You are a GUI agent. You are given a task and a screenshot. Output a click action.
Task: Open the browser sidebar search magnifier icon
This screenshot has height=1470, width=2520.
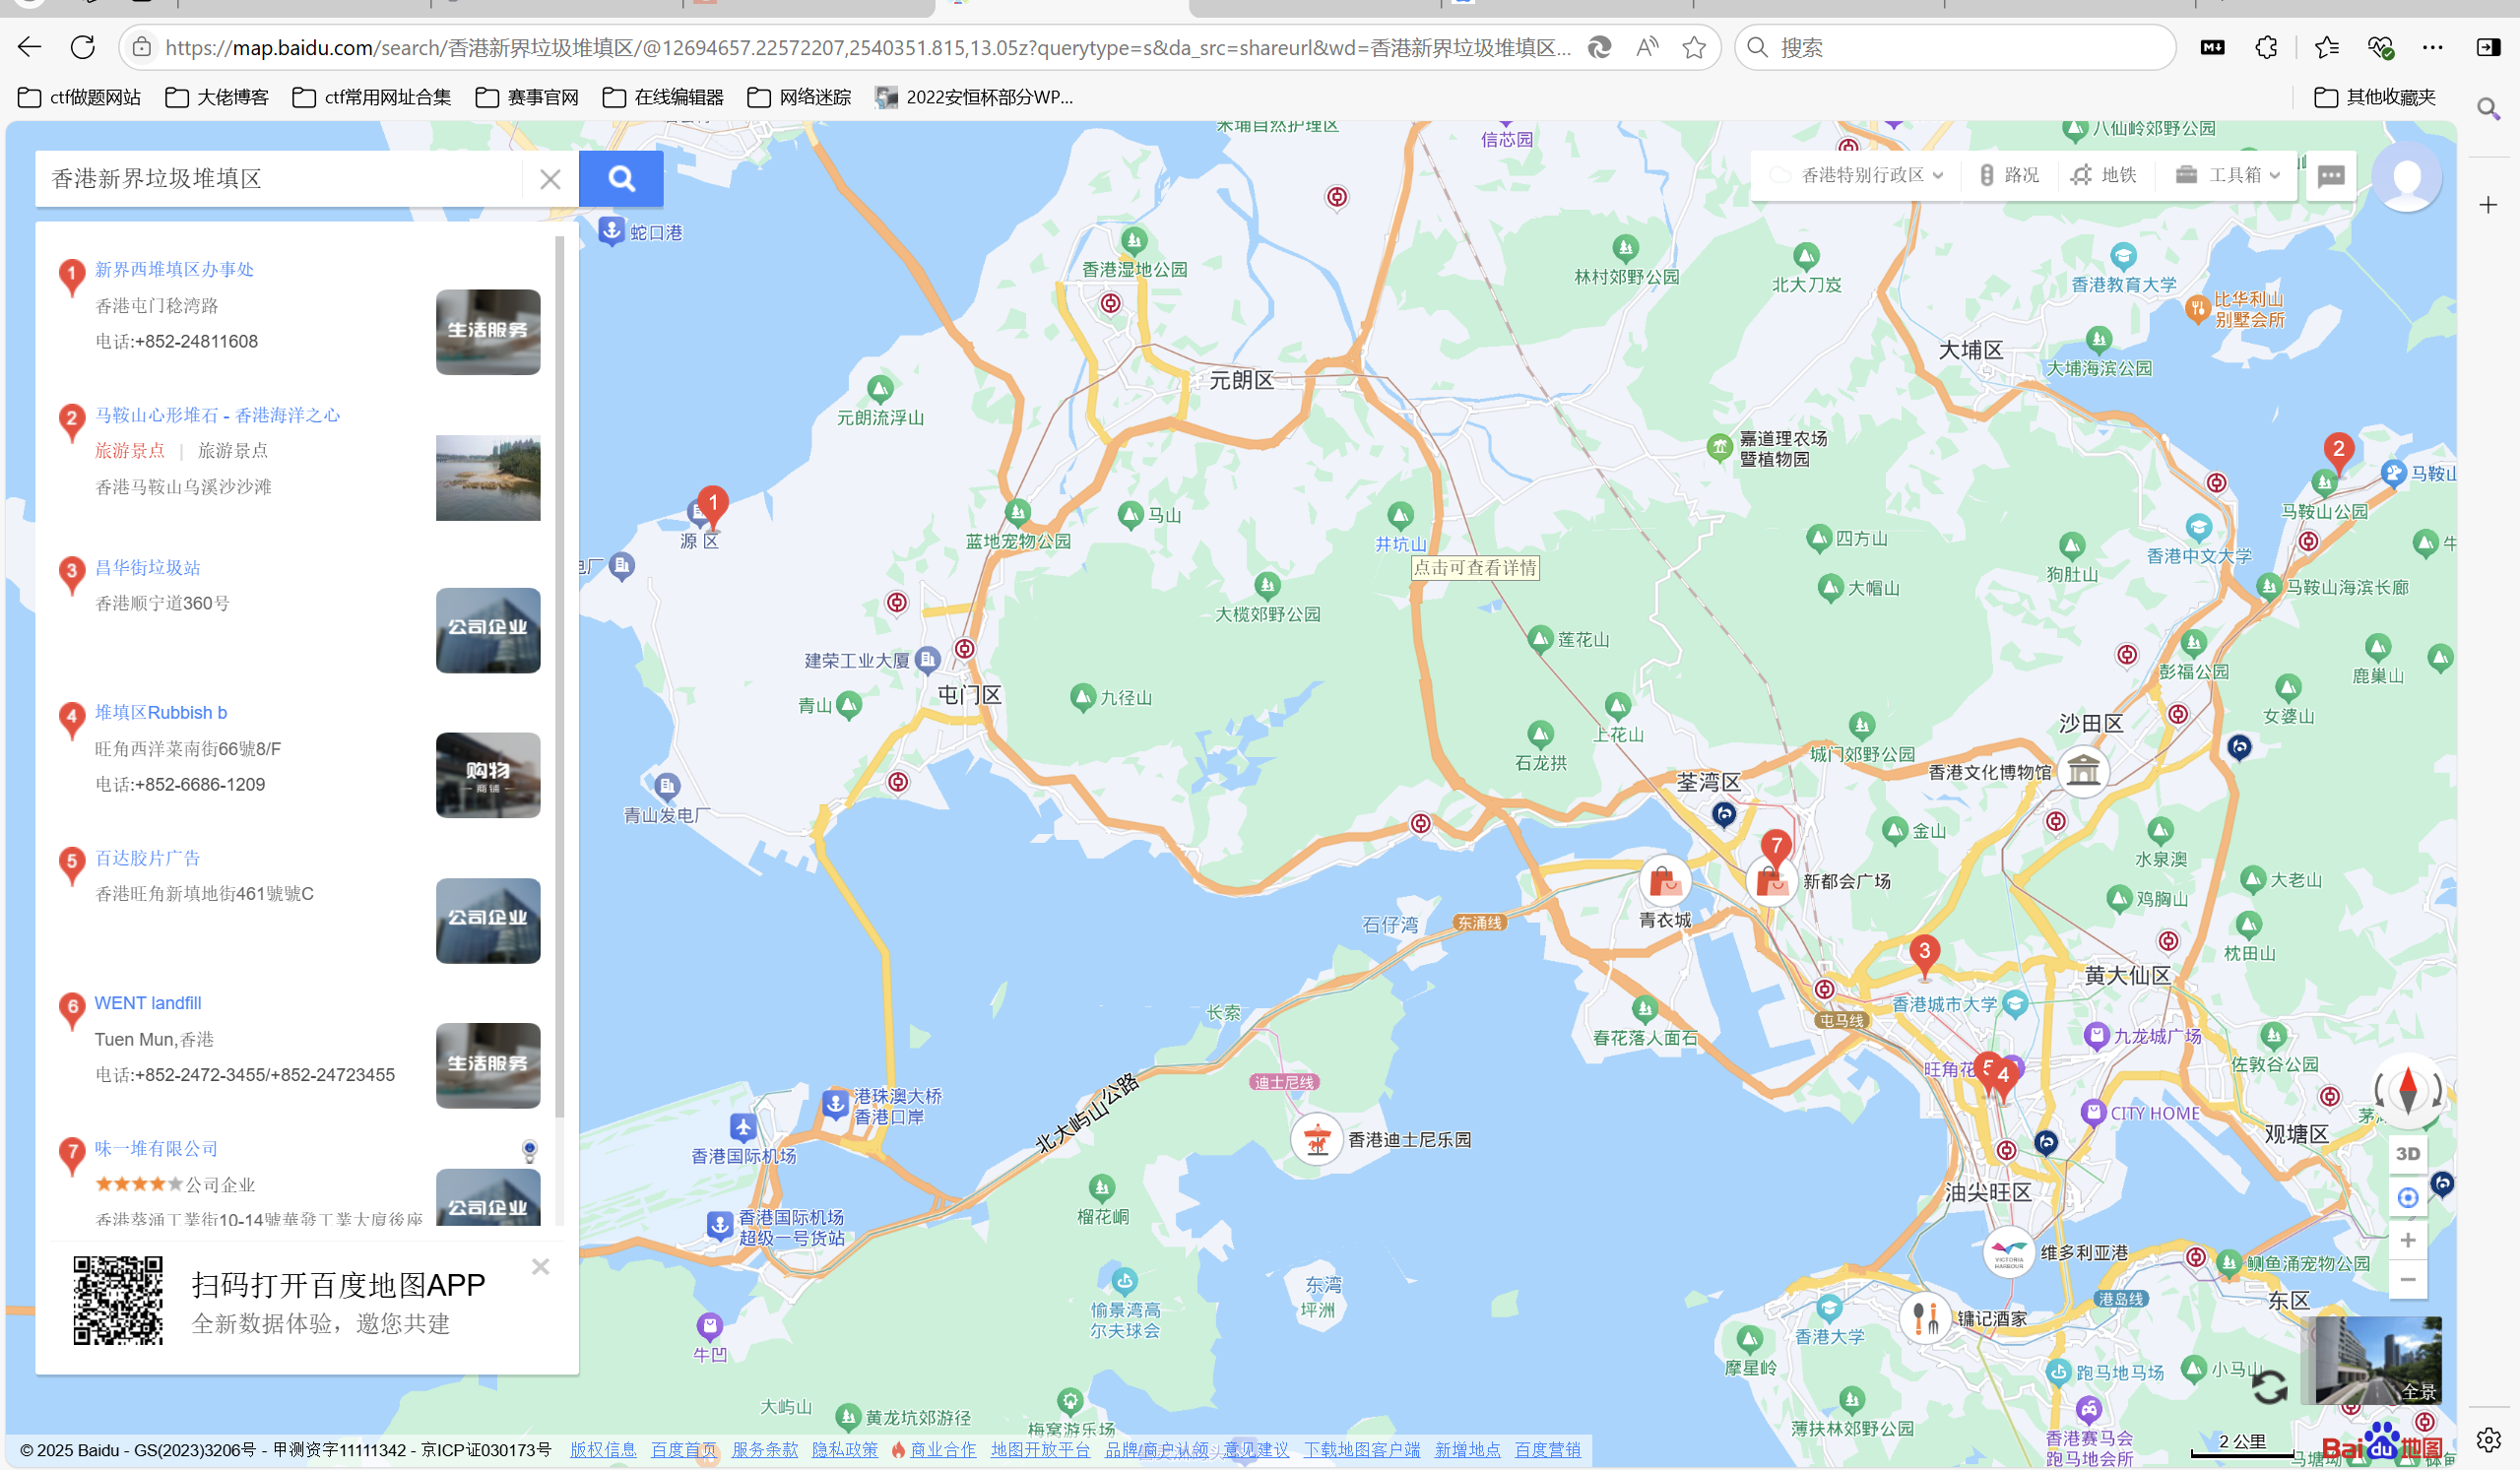(2488, 108)
